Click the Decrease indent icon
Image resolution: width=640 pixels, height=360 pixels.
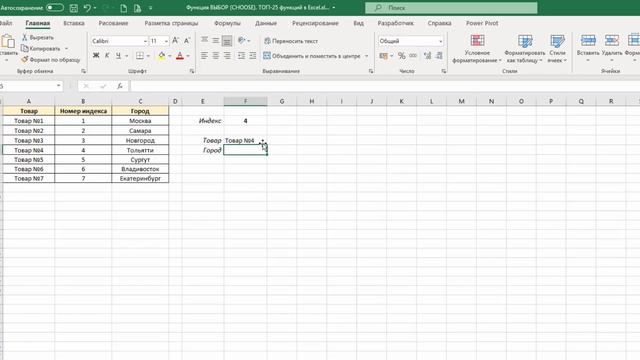tap(242, 56)
